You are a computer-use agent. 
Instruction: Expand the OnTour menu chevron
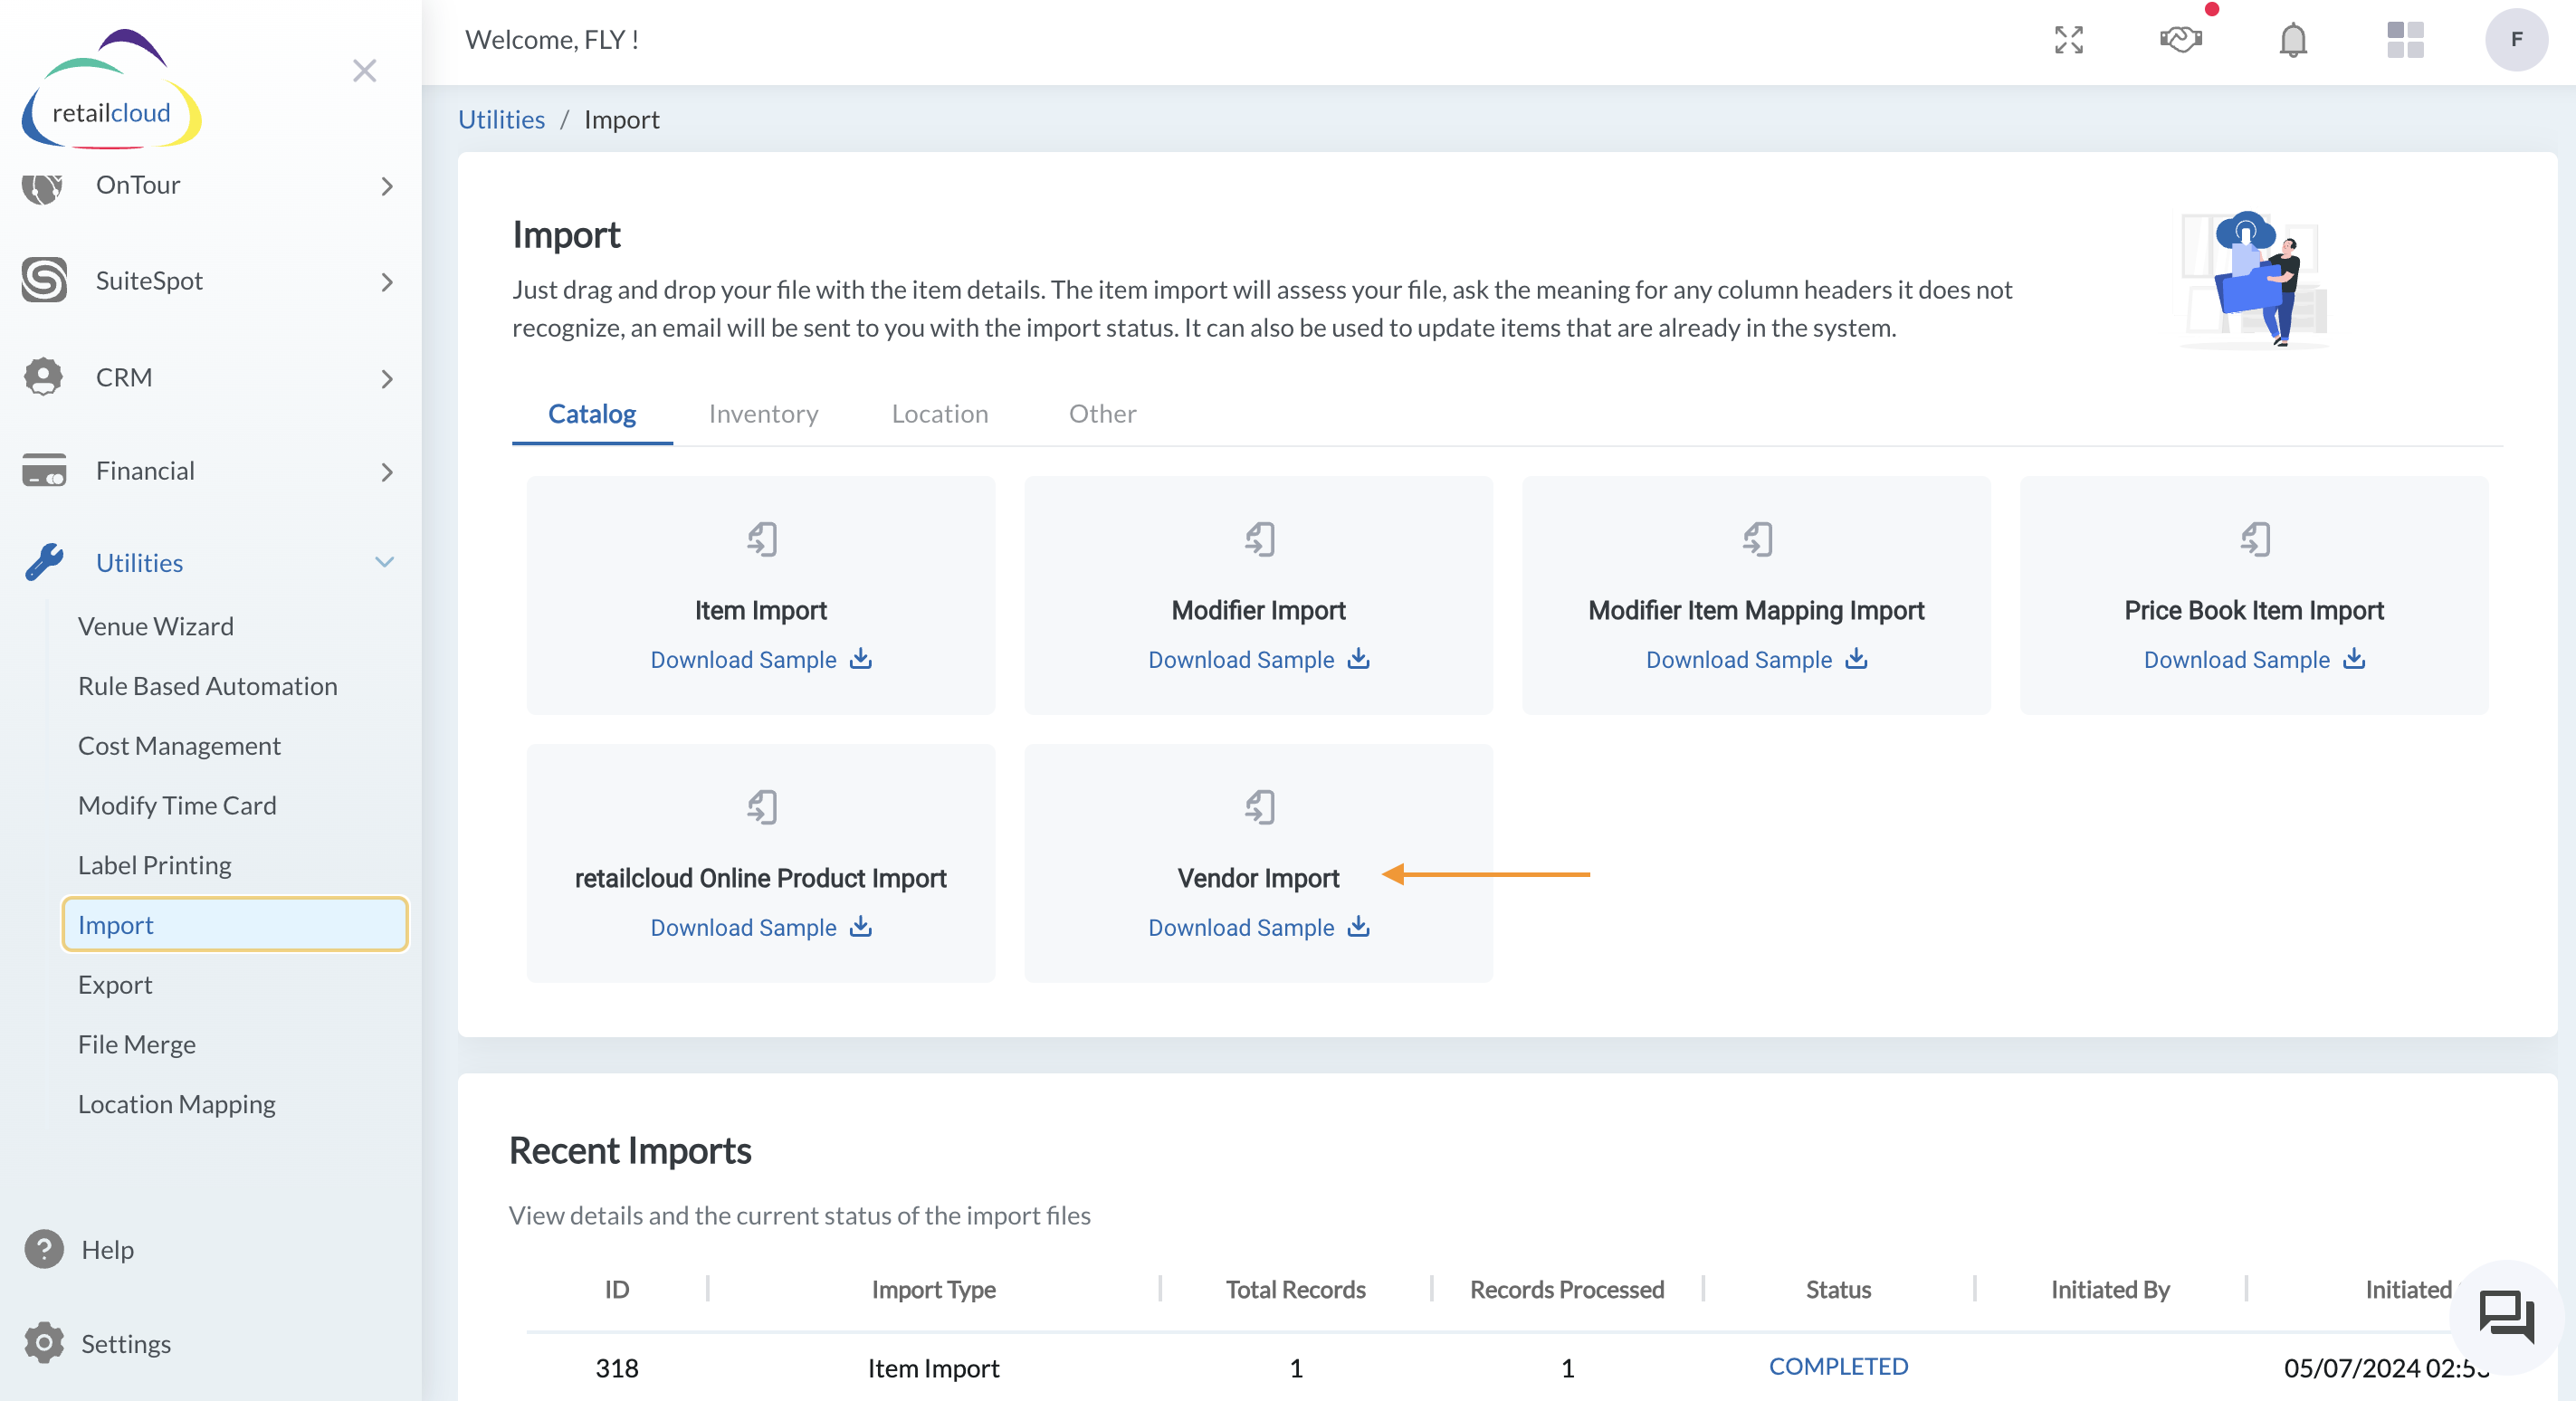point(387,186)
